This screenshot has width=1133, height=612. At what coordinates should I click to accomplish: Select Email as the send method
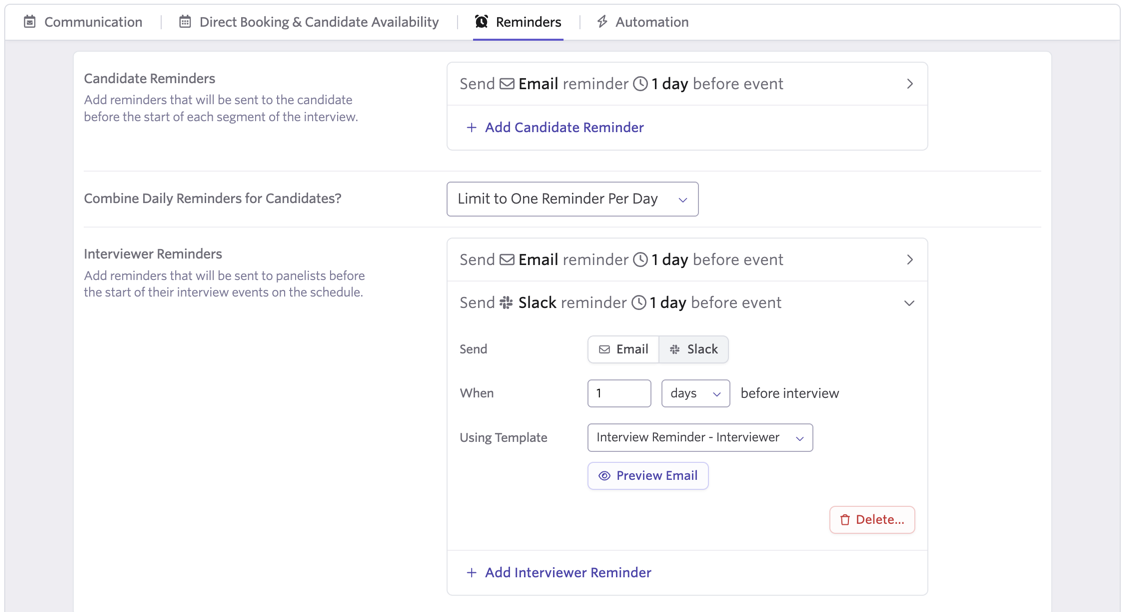pyautogui.click(x=623, y=349)
